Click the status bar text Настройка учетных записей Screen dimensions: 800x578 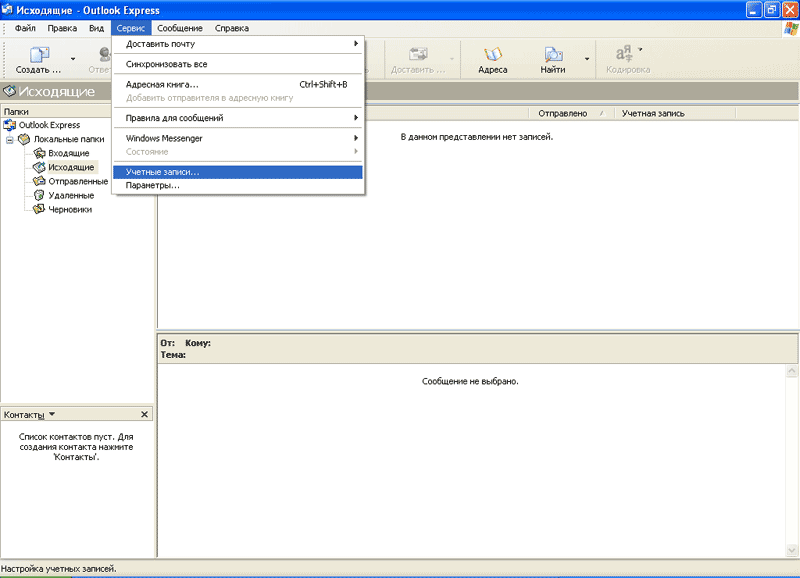tap(59, 568)
